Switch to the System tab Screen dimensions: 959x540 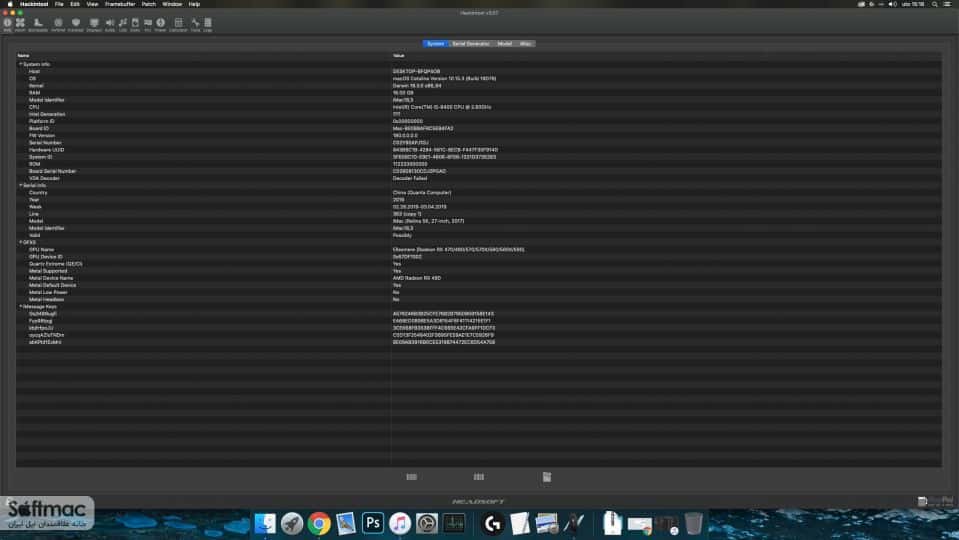[435, 44]
